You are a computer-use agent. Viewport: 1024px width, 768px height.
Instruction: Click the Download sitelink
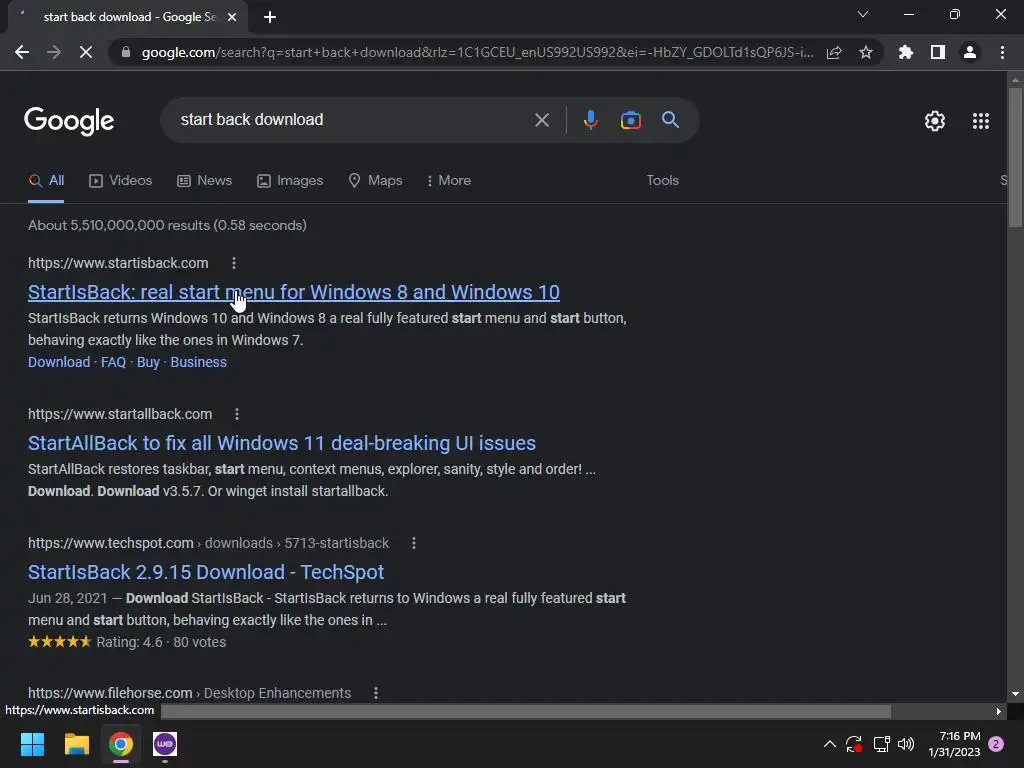59,362
